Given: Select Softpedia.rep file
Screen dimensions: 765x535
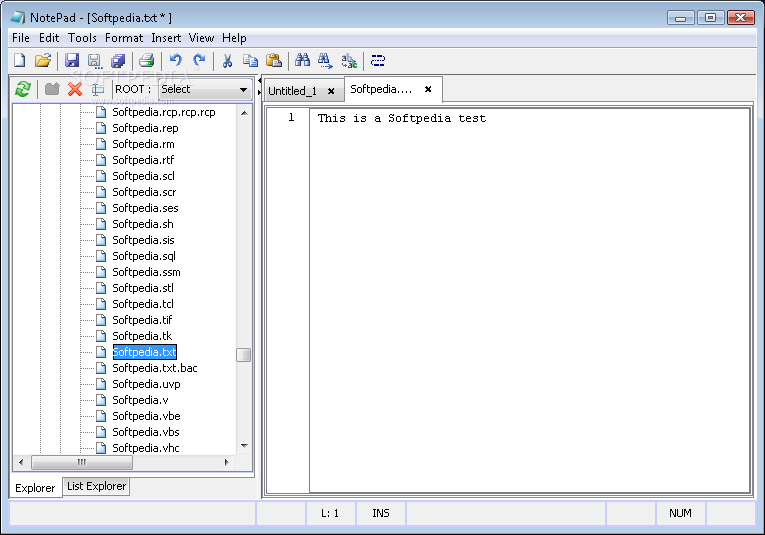Looking at the screenshot, I should 145,128.
